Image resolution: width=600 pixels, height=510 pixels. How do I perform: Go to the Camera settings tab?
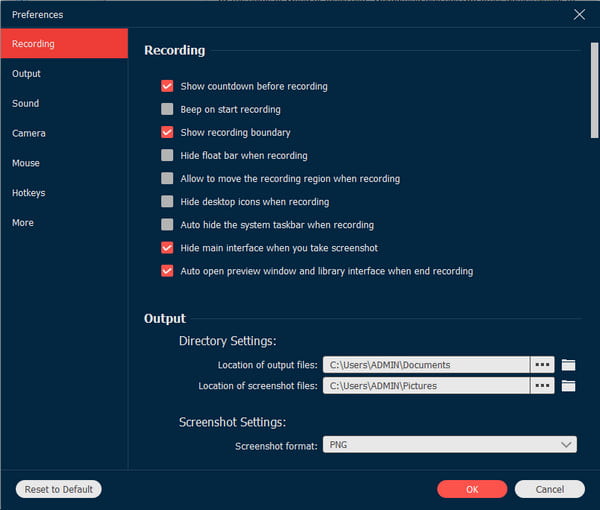click(29, 133)
